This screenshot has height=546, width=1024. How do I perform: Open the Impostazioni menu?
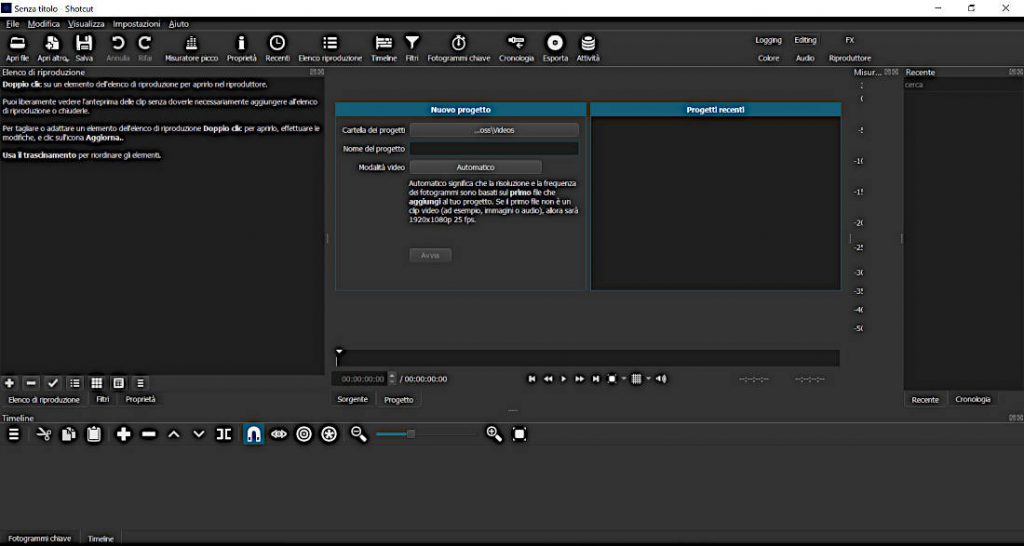pyautogui.click(x=136, y=23)
